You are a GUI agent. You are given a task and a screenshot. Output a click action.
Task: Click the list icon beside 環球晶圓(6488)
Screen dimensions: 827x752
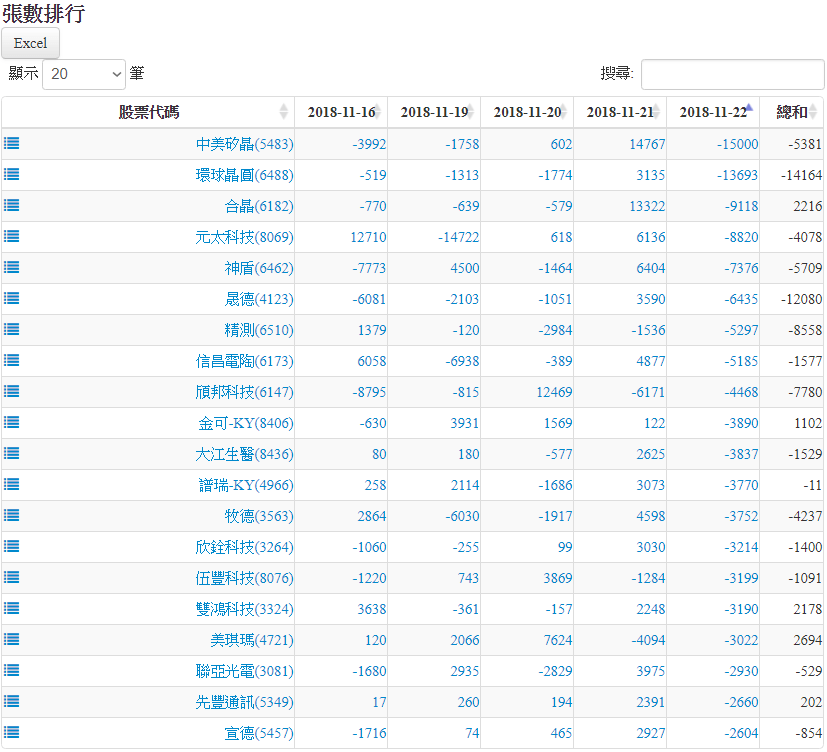(x=12, y=174)
